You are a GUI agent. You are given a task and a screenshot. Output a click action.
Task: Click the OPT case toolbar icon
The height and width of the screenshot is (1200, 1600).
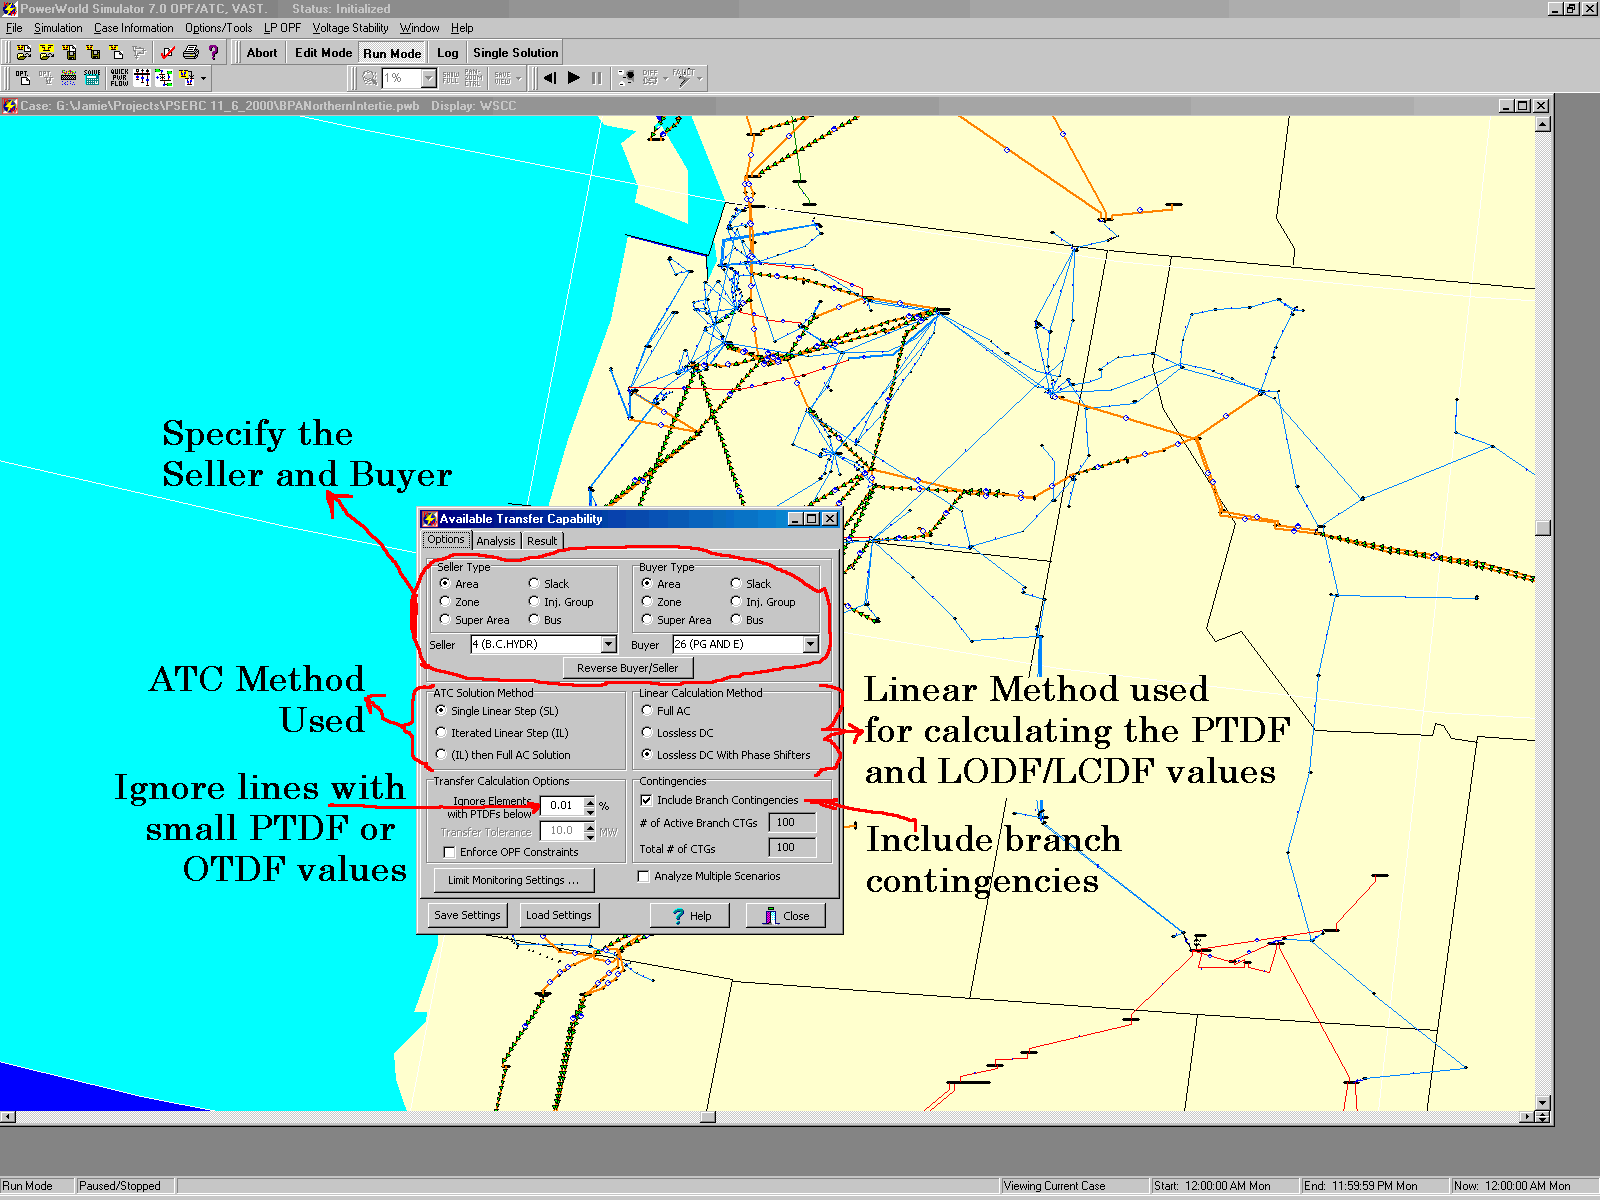(x=22, y=77)
